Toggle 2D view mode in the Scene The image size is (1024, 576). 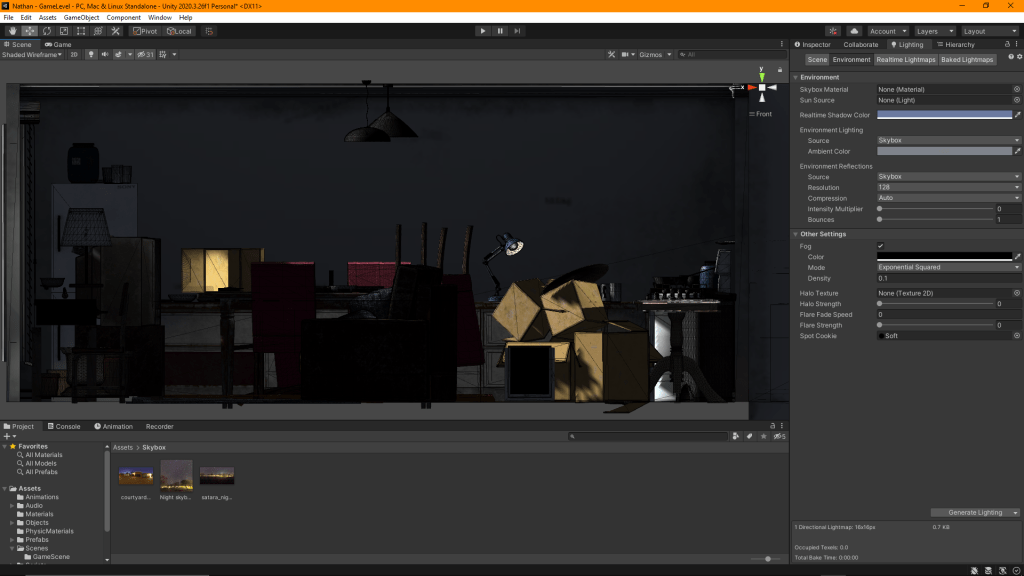coord(73,54)
